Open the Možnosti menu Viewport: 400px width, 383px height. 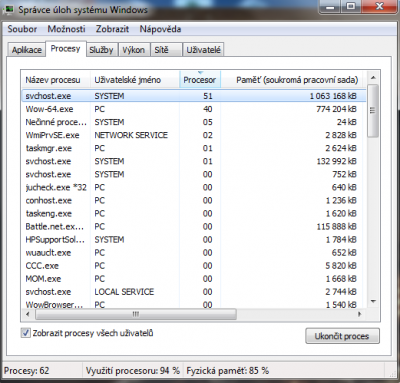click(66, 29)
